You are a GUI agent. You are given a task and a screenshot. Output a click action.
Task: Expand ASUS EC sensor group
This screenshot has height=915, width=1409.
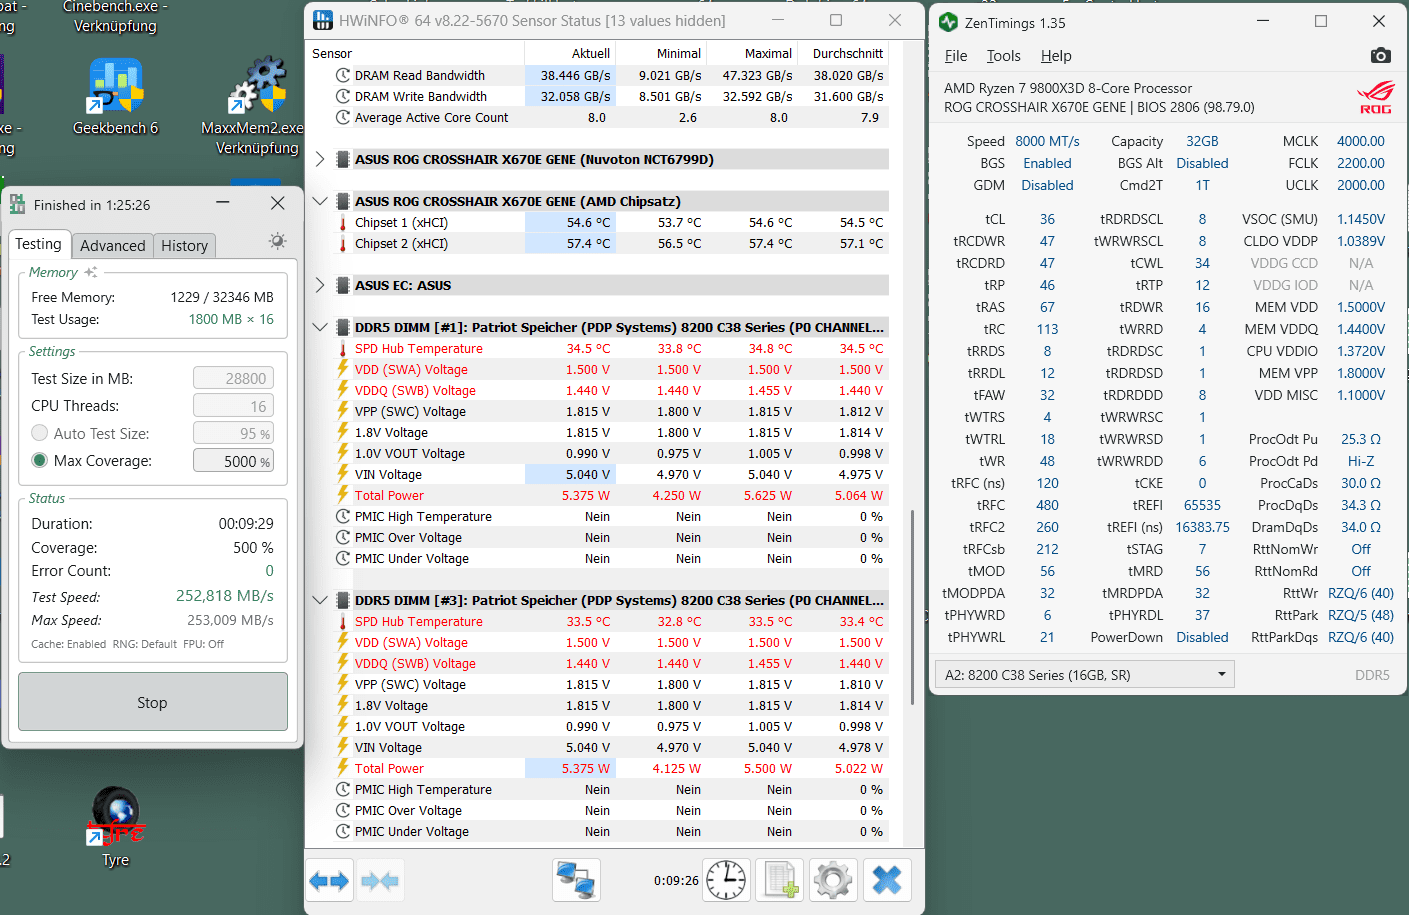[320, 285]
